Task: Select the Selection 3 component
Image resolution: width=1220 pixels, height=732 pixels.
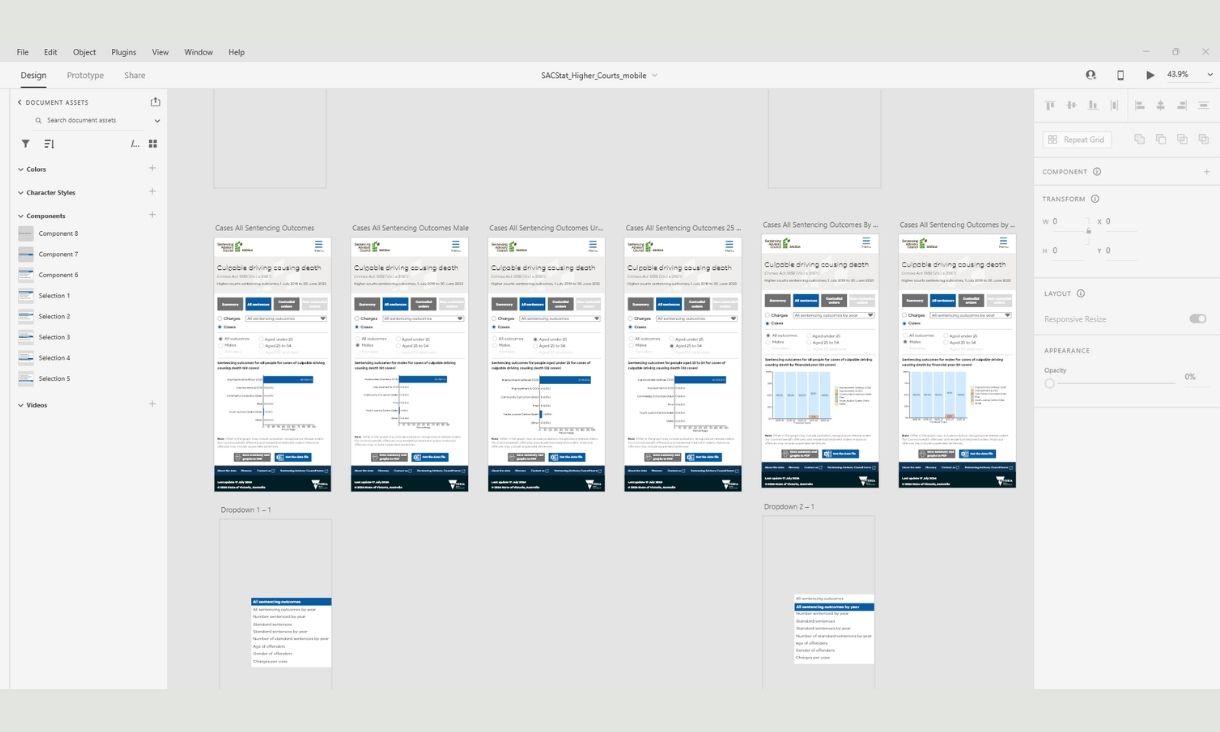Action: (x=54, y=337)
